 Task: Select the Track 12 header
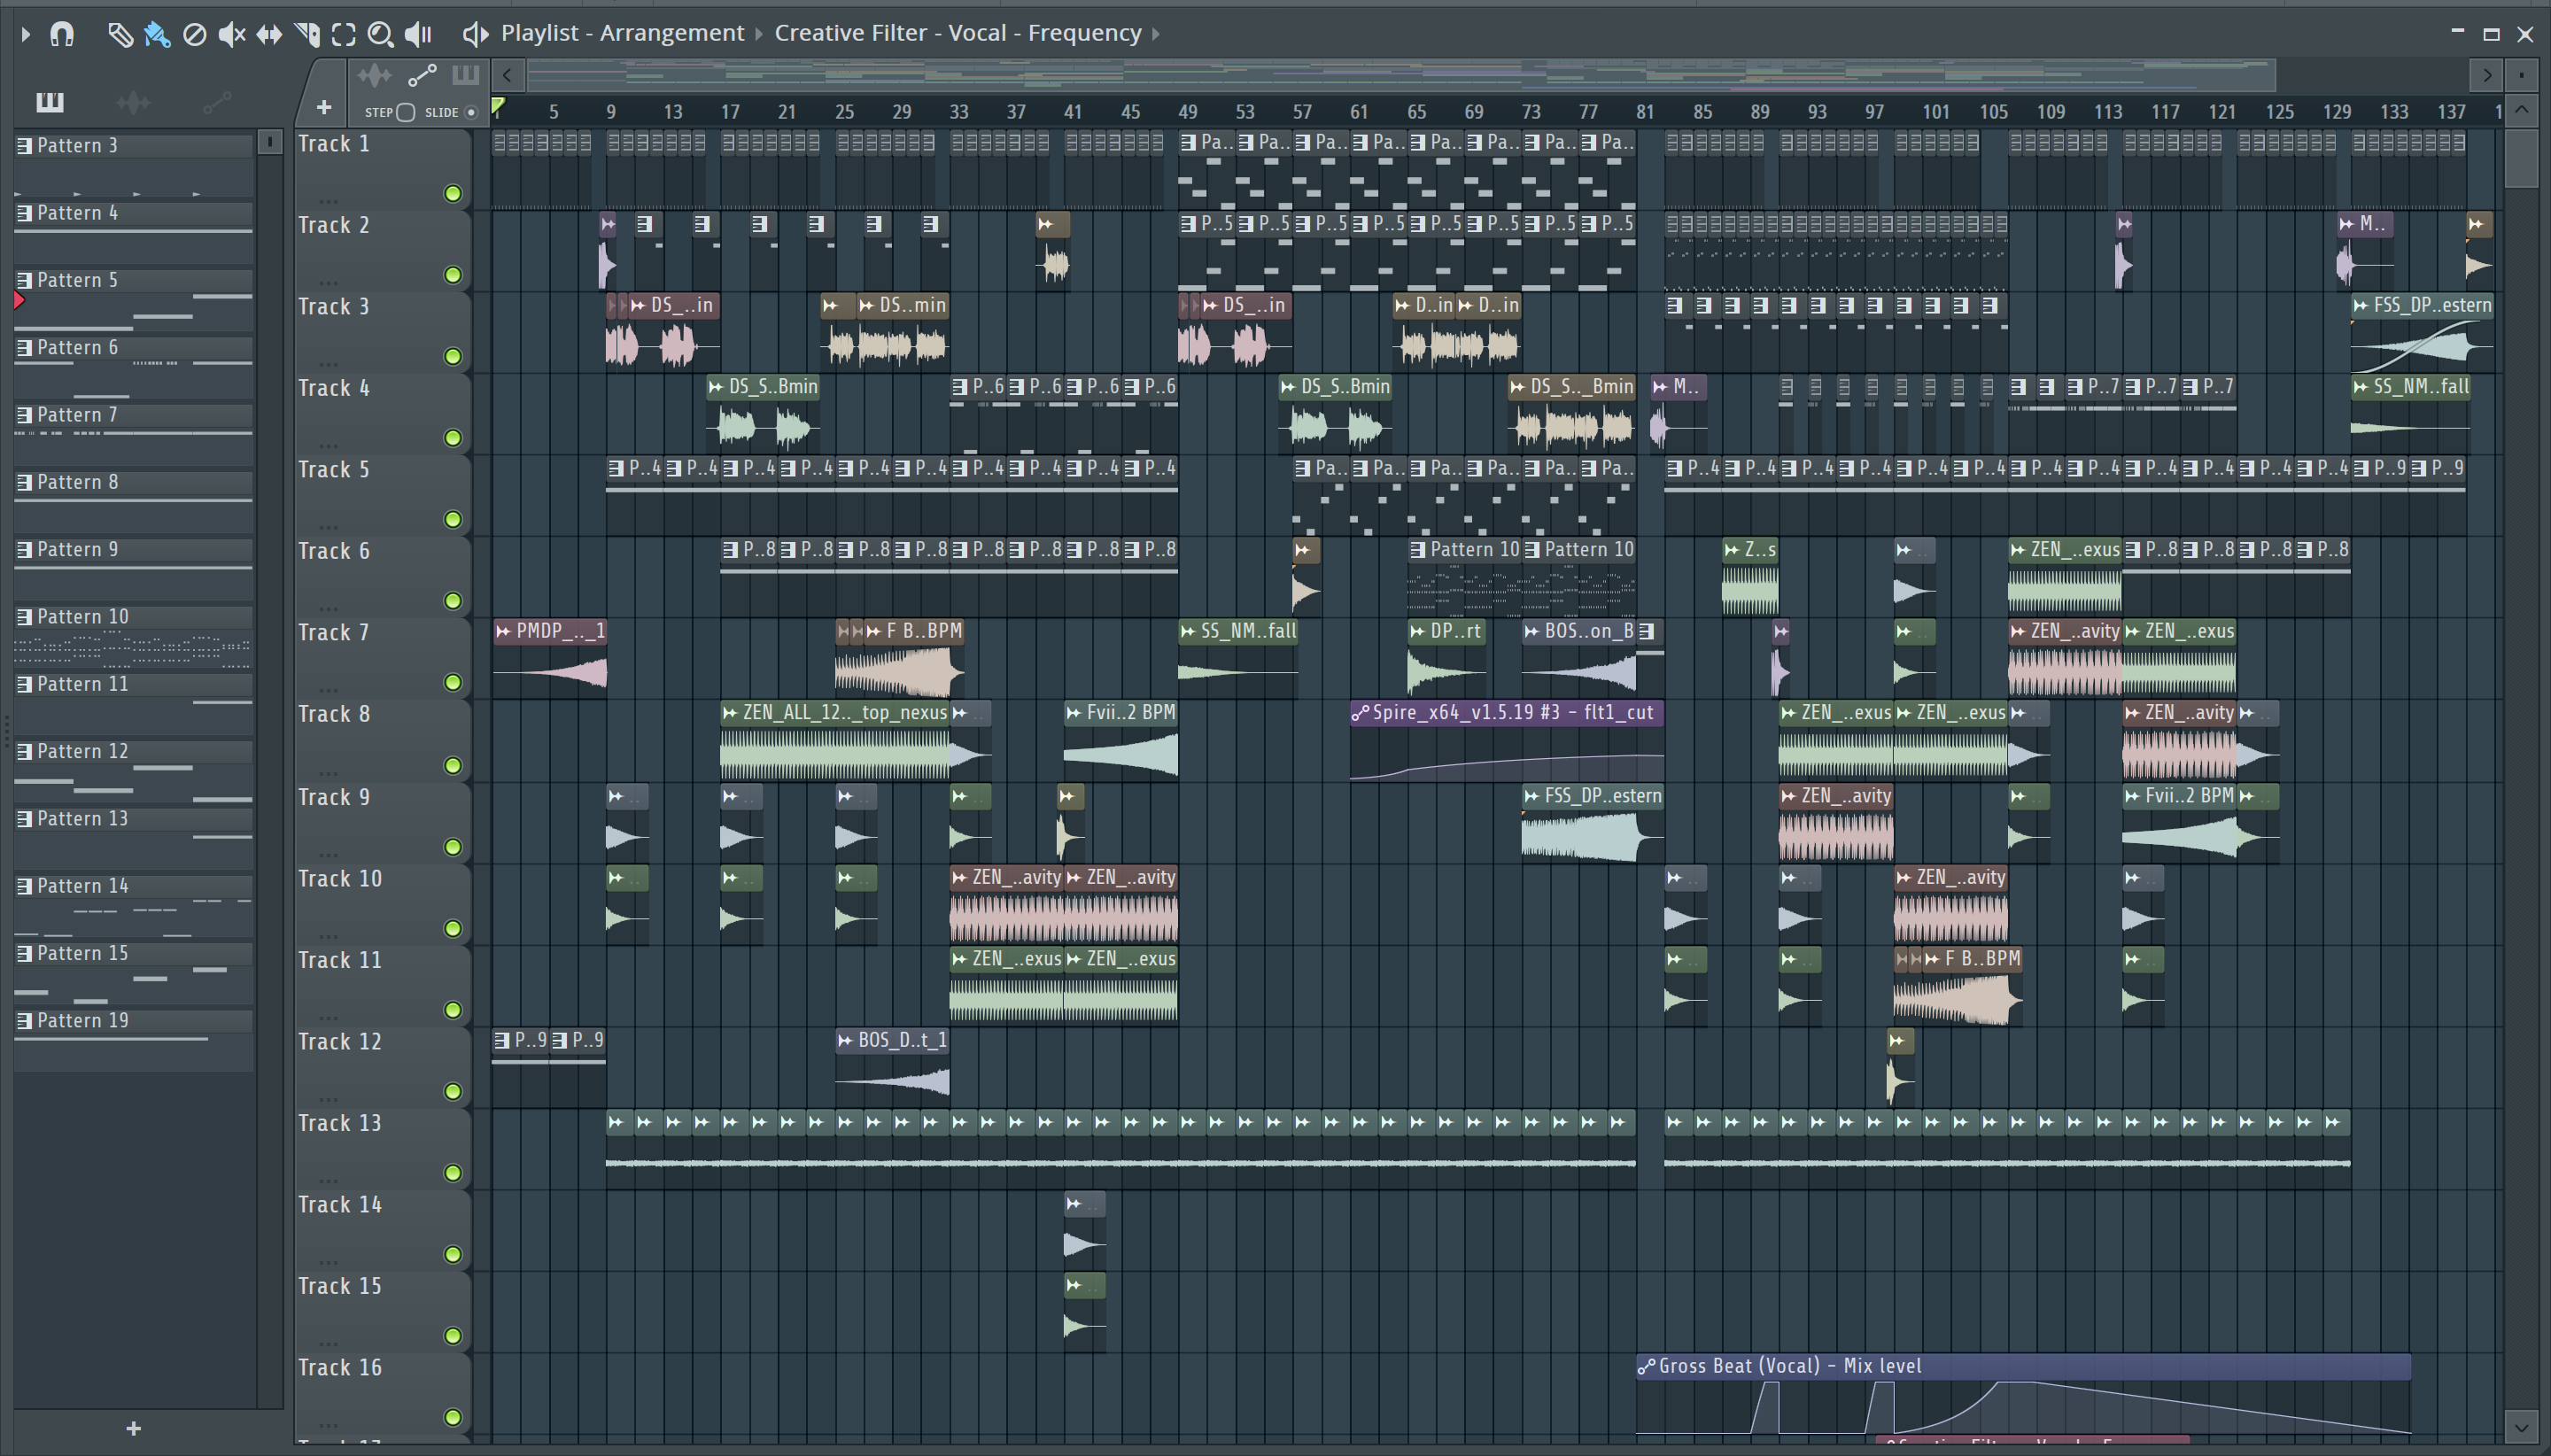click(x=382, y=1066)
